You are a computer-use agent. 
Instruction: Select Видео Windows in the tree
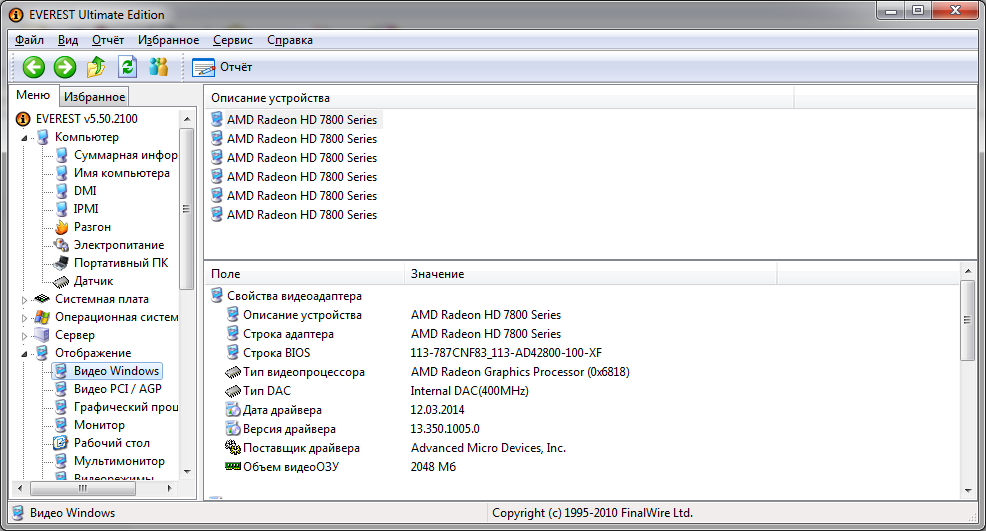(x=116, y=371)
